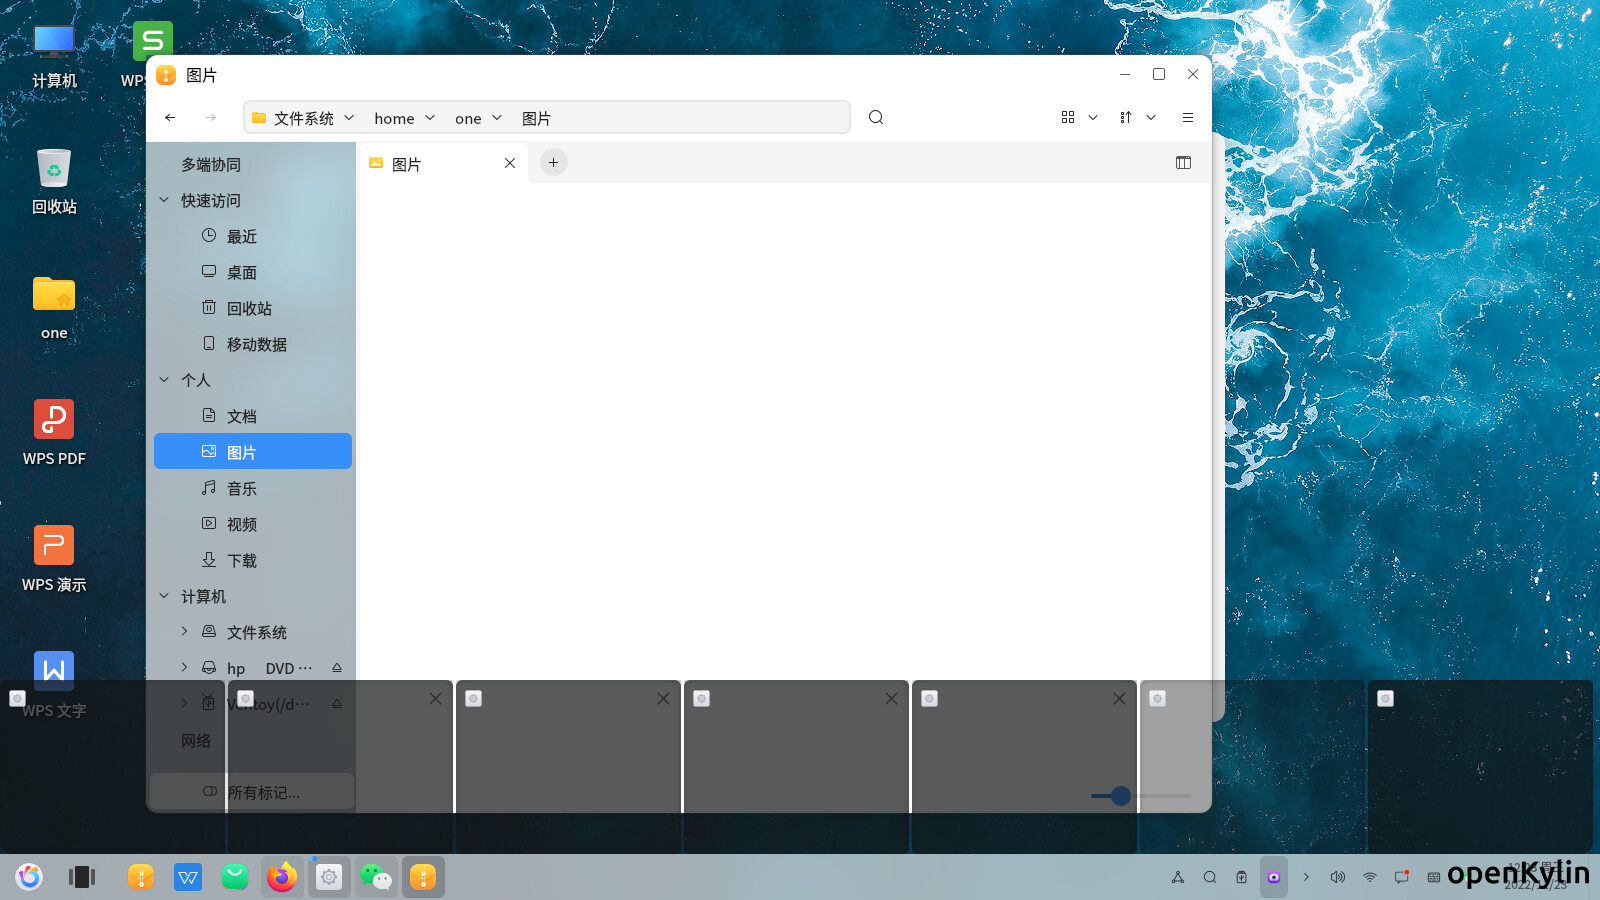Open dropdown next to home in path
Image resolution: width=1600 pixels, height=900 pixels.
pyautogui.click(x=430, y=118)
